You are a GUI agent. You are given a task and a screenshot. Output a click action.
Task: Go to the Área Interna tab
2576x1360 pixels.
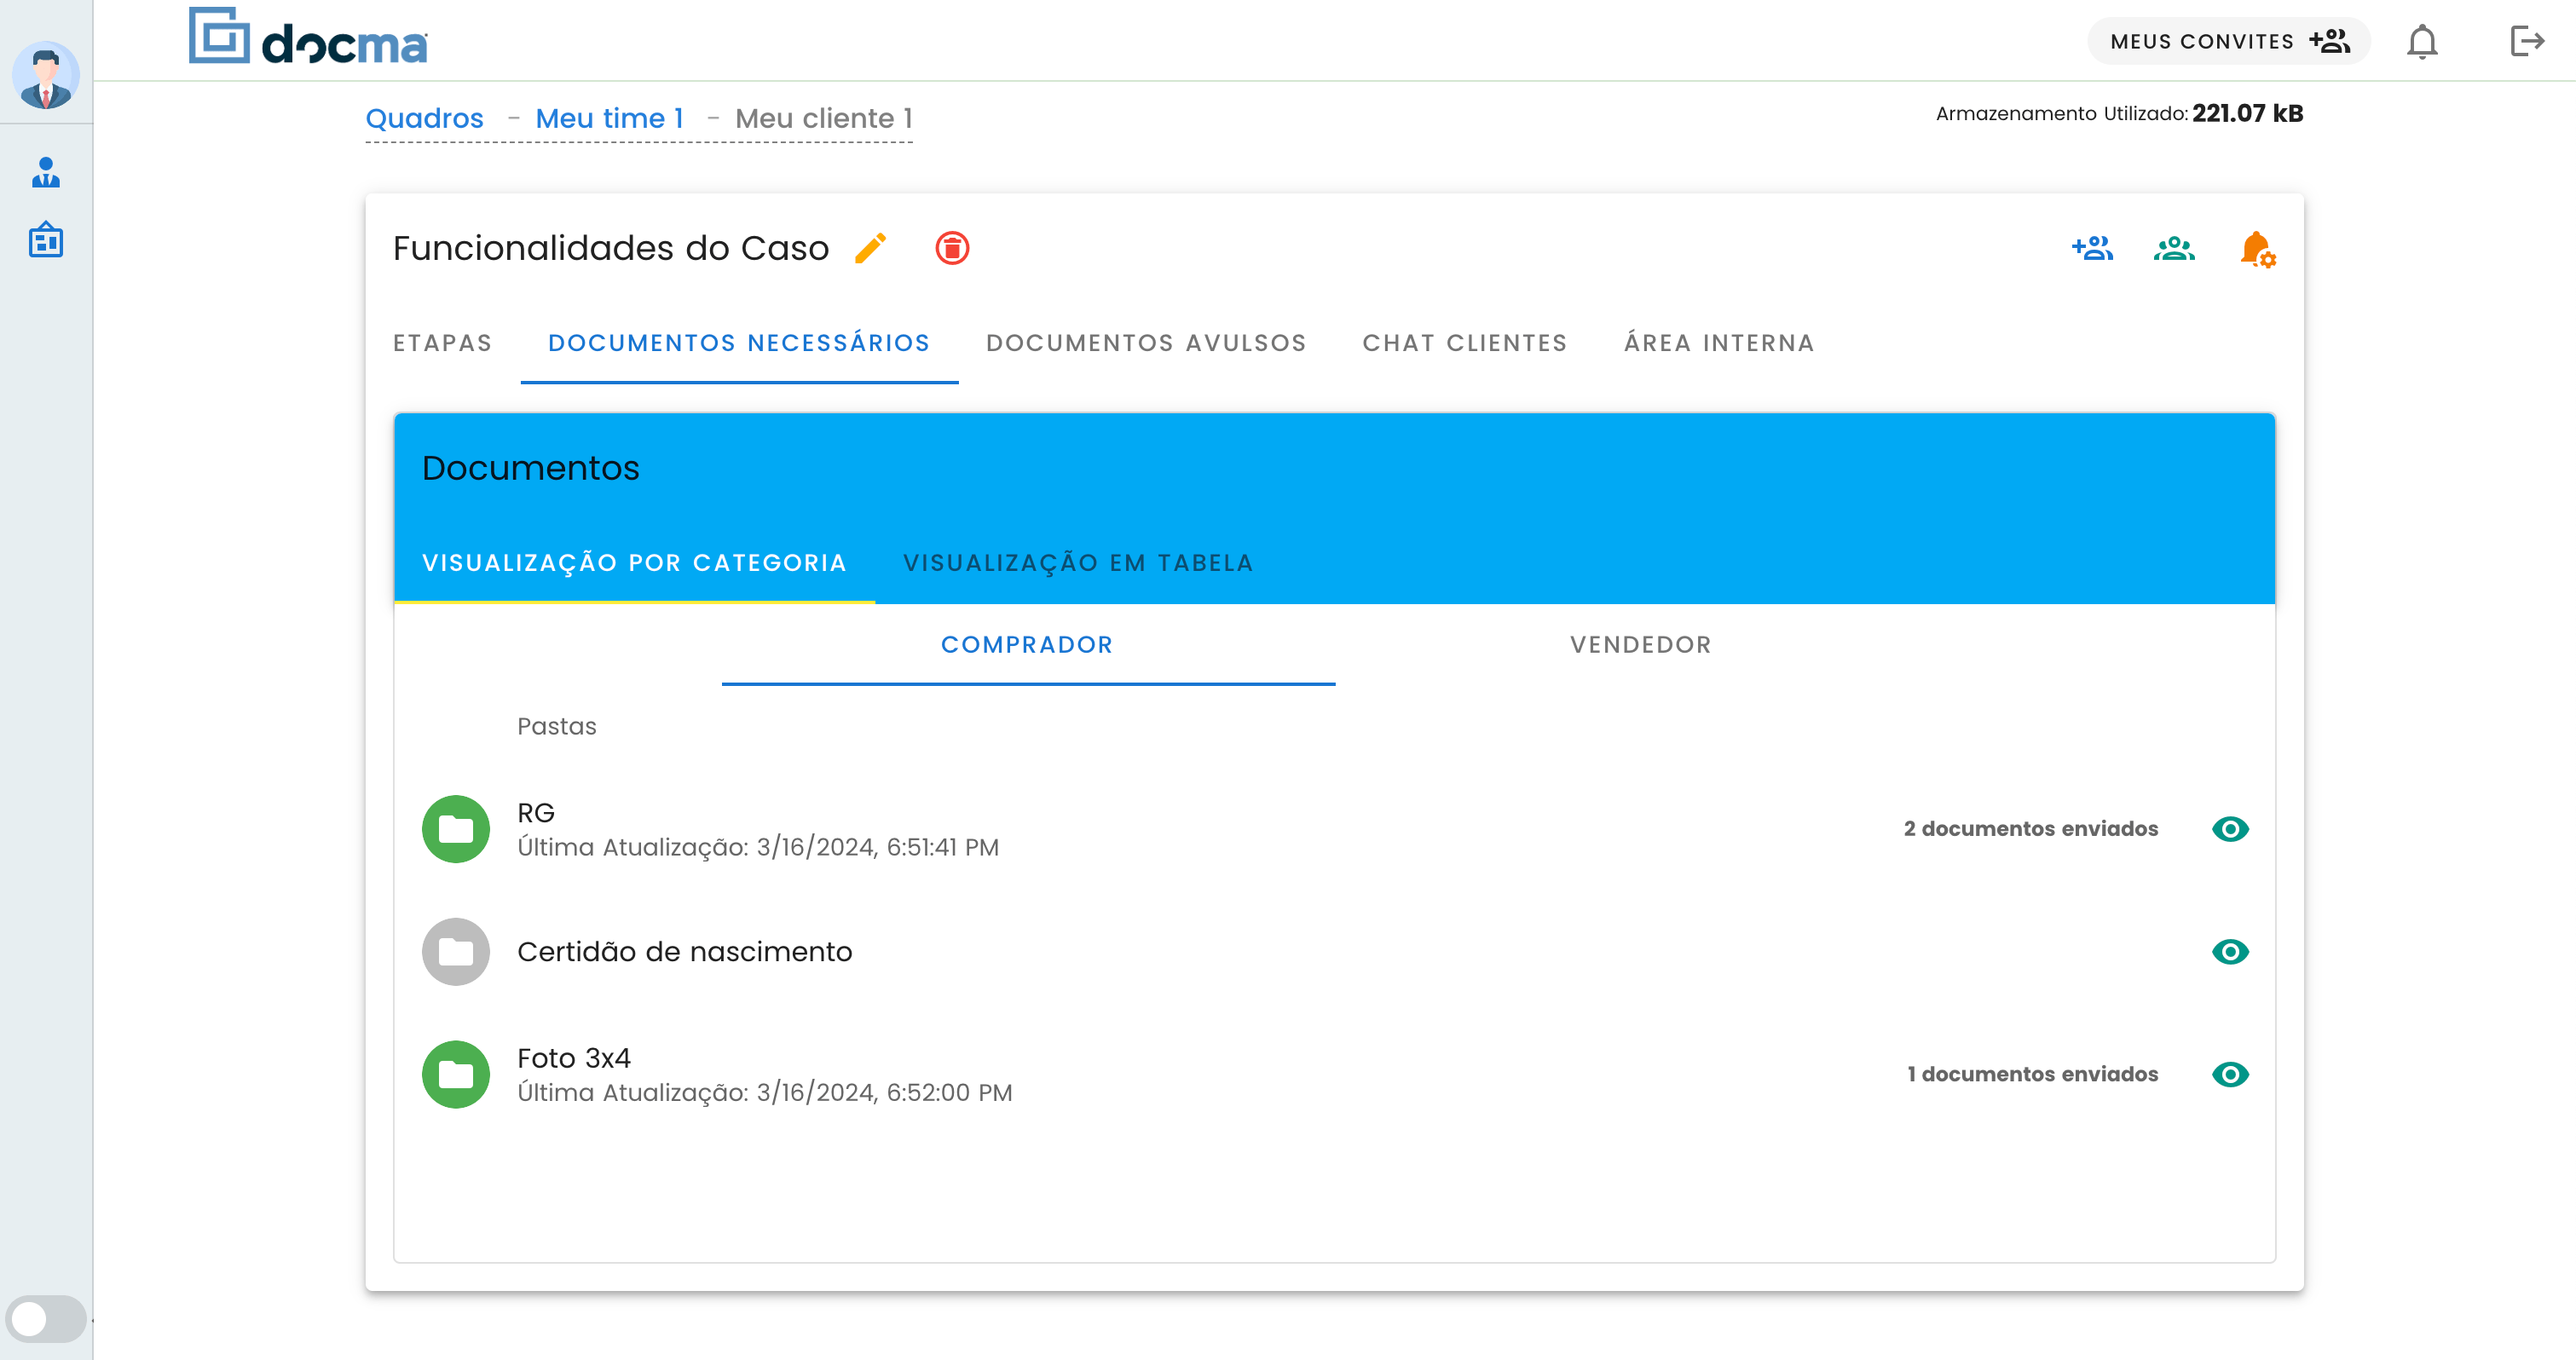(x=1719, y=343)
